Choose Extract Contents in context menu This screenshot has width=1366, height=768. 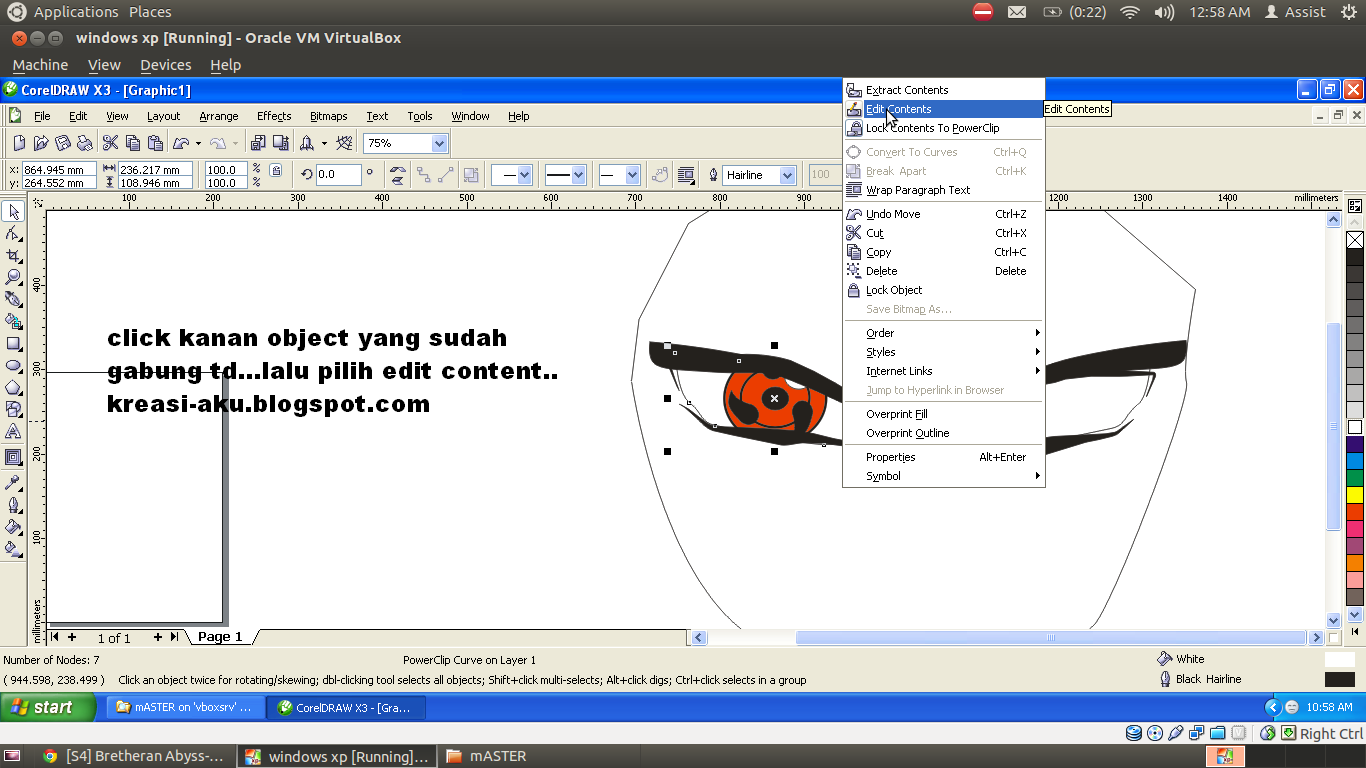(943, 90)
